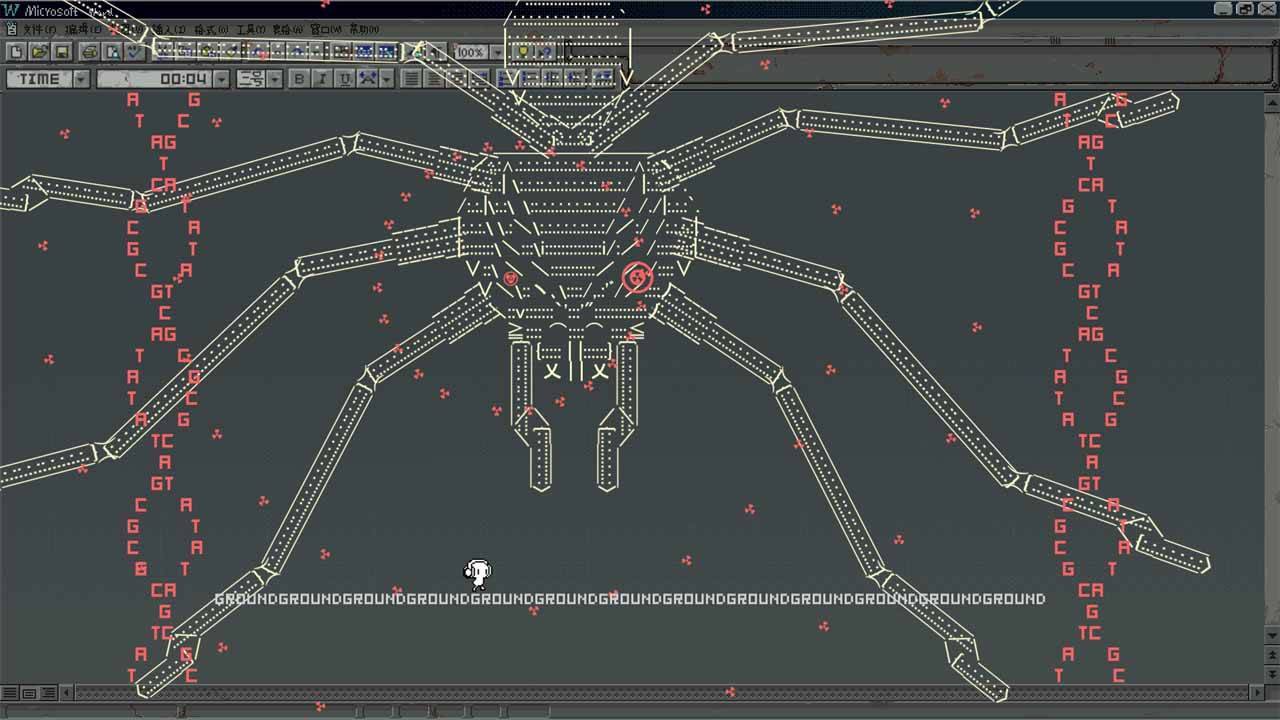The image size is (1280, 720).
Task: Click the Print Preview icon
Action: click(x=112, y=51)
